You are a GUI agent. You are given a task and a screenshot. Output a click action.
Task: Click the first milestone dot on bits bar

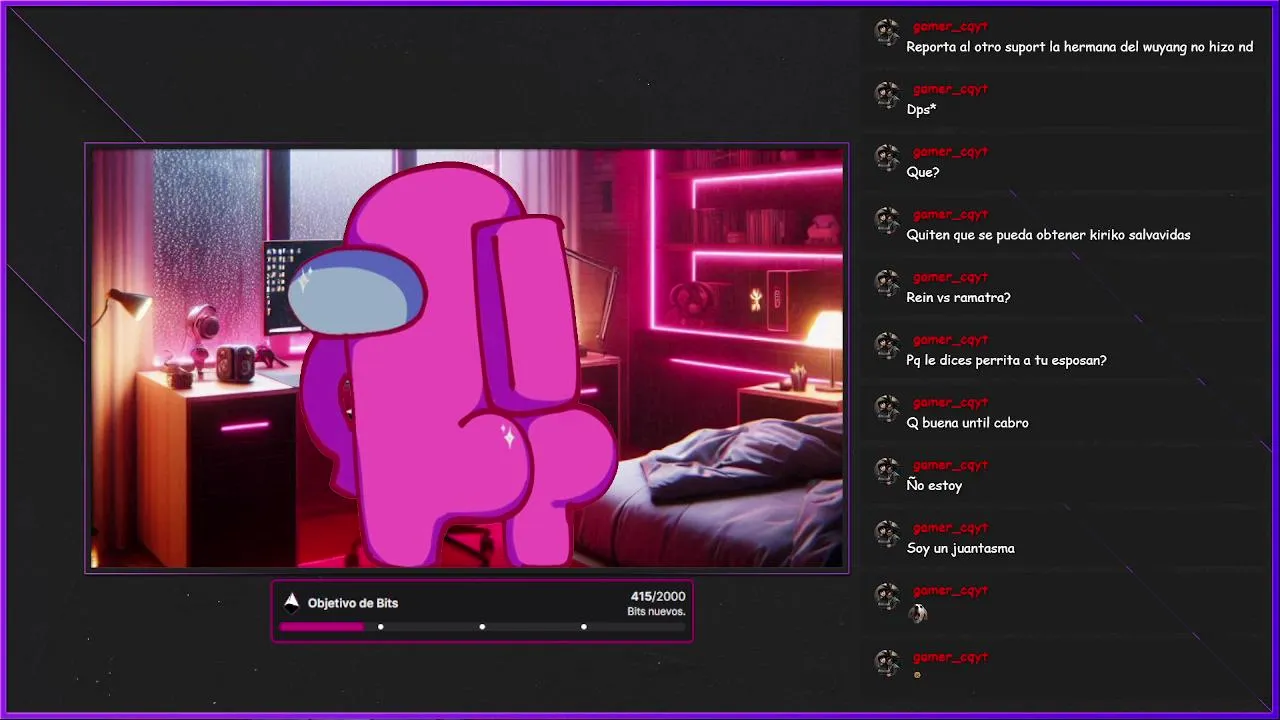point(381,627)
